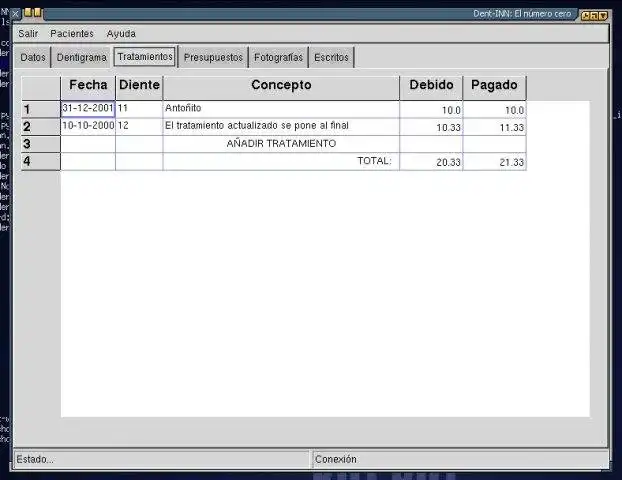Open the Salir menu
Screen dimensions: 622x480
pos(28,34)
